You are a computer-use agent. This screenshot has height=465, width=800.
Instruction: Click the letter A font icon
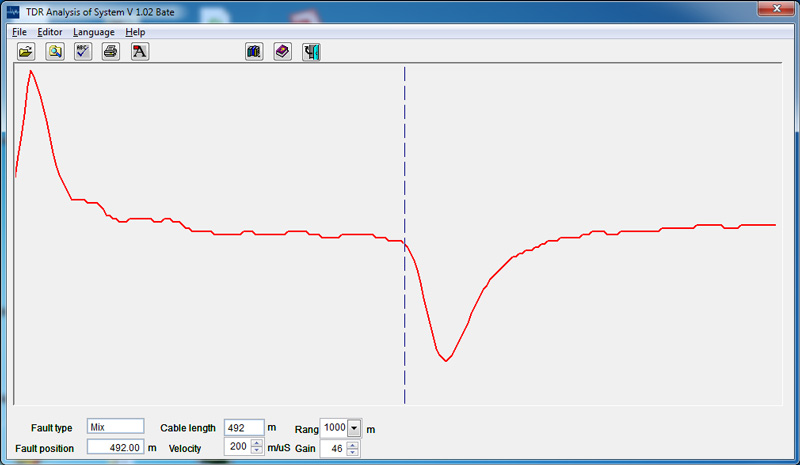tap(139, 52)
